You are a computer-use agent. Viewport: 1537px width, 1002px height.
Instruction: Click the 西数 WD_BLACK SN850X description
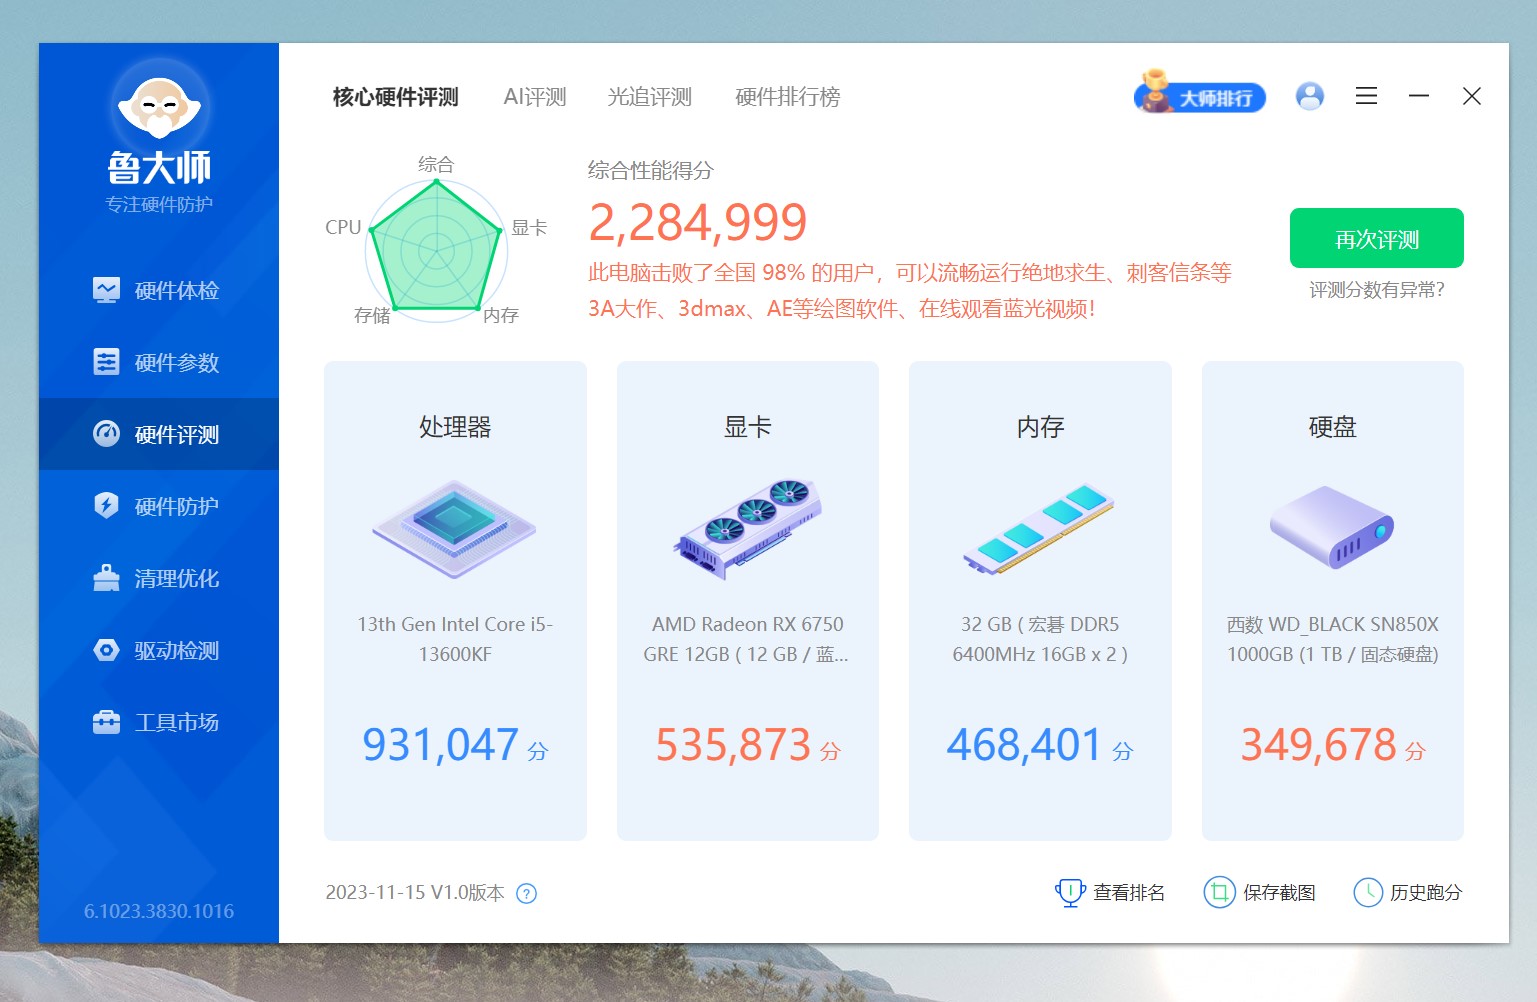pos(1332,639)
